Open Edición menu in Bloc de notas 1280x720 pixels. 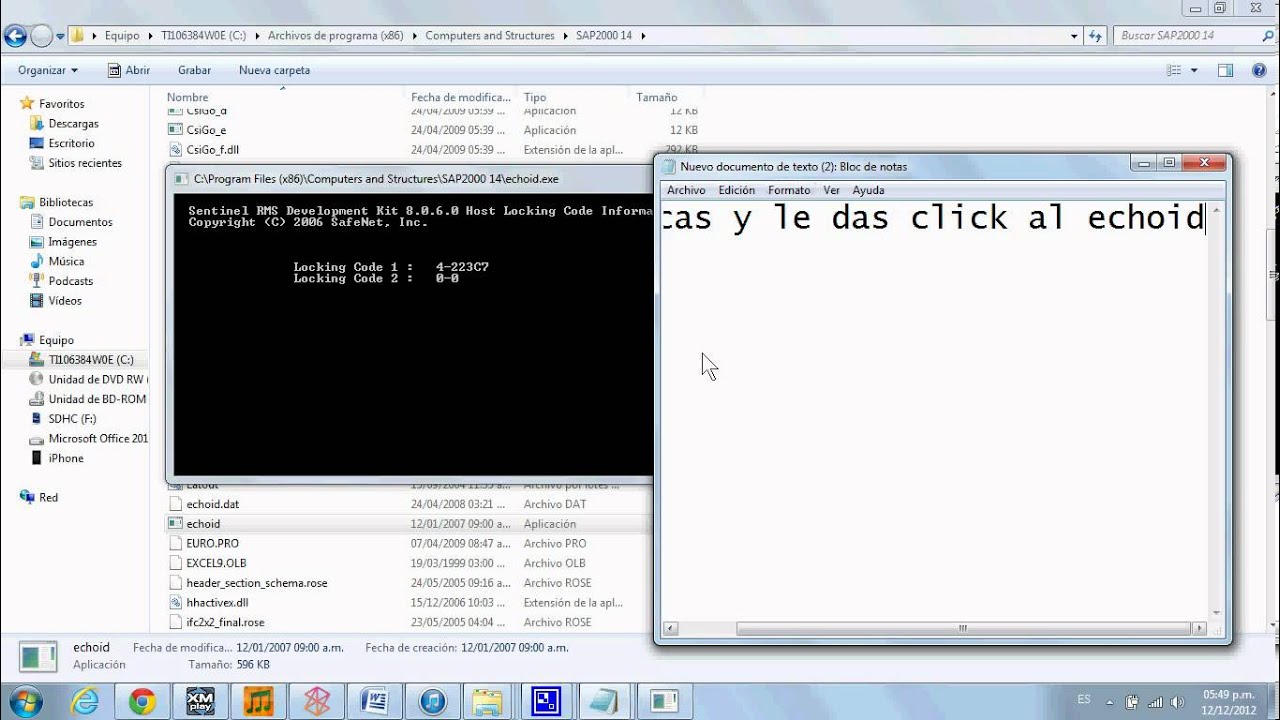click(x=737, y=190)
